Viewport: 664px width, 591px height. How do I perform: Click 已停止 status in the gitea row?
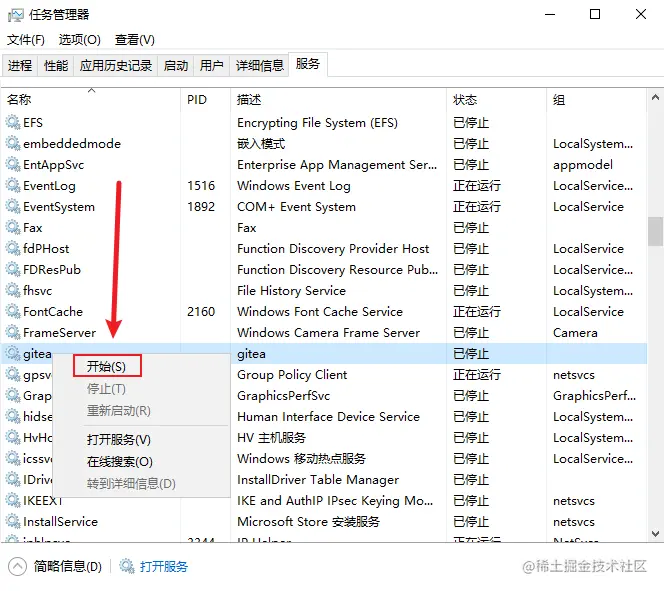click(471, 353)
